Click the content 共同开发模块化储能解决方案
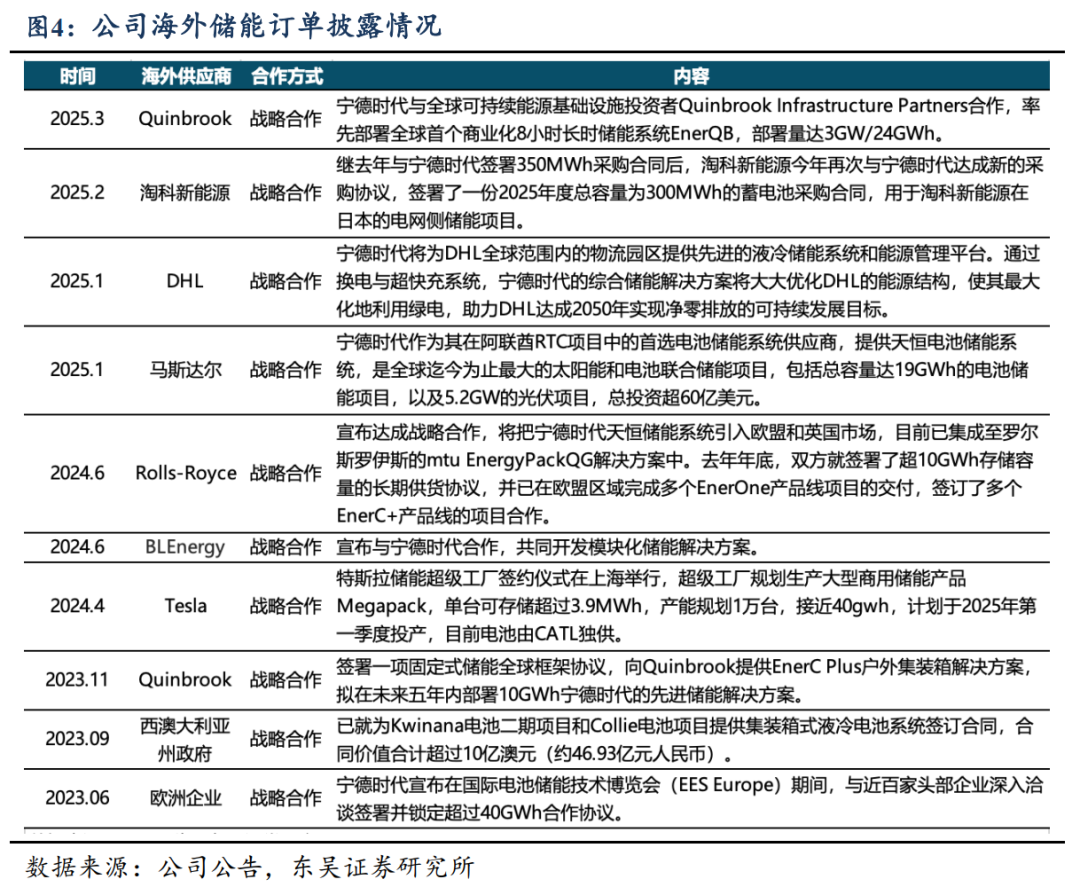Image resolution: width=1080 pixels, height=887 pixels. (x=548, y=547)
